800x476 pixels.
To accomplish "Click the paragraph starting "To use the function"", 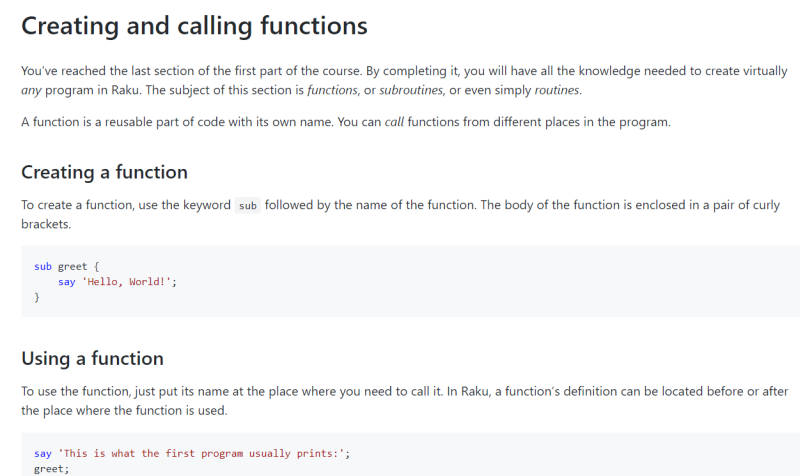I will click(405, 401).
